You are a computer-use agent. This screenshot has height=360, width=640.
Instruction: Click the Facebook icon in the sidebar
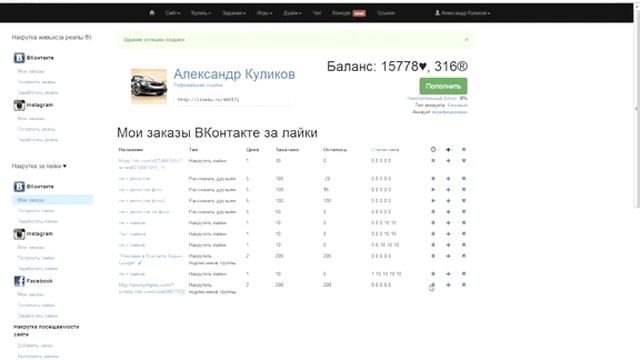[19, 281]
